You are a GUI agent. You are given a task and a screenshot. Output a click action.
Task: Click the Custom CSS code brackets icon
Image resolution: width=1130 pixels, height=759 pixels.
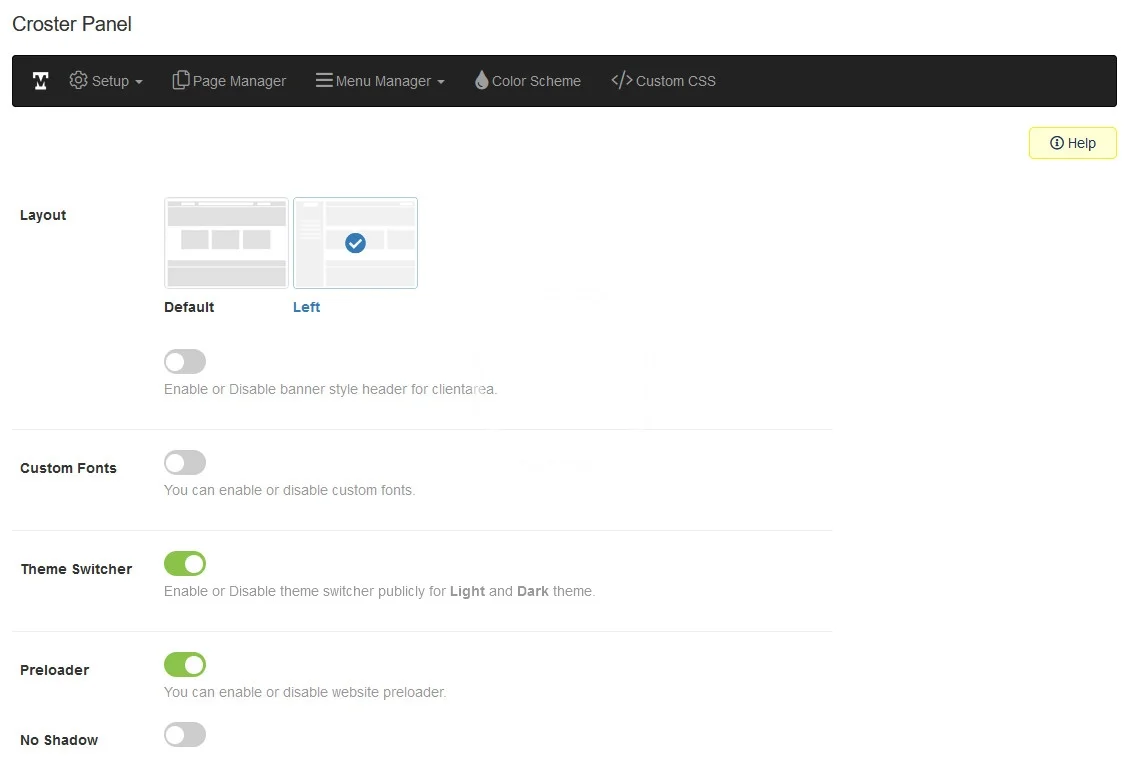pos(621,80)
